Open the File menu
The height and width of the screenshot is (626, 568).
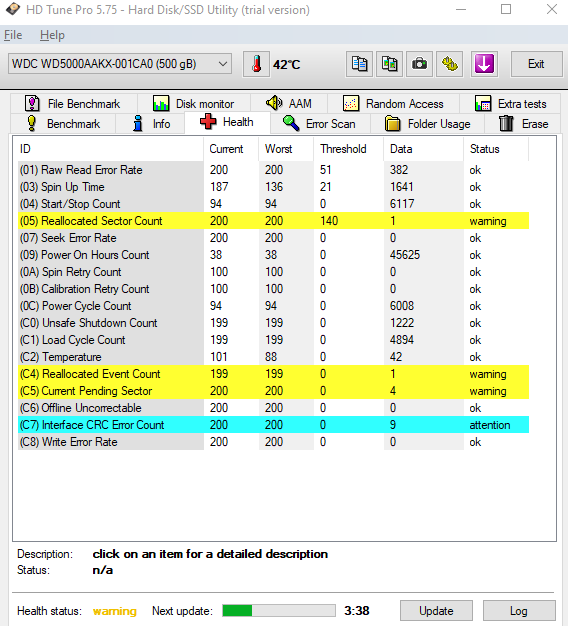click(13, 35)
